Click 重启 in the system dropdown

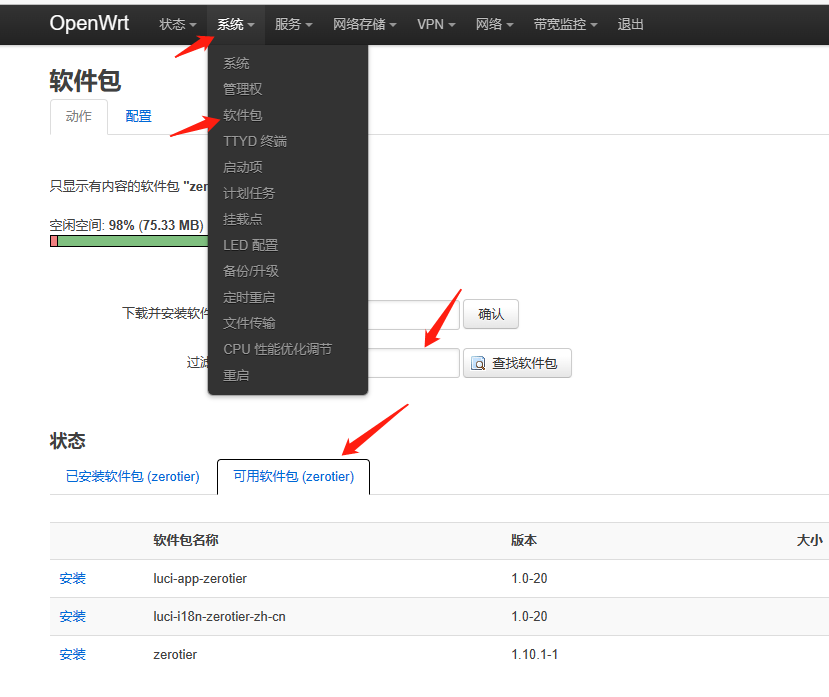[x=236, y=375]
